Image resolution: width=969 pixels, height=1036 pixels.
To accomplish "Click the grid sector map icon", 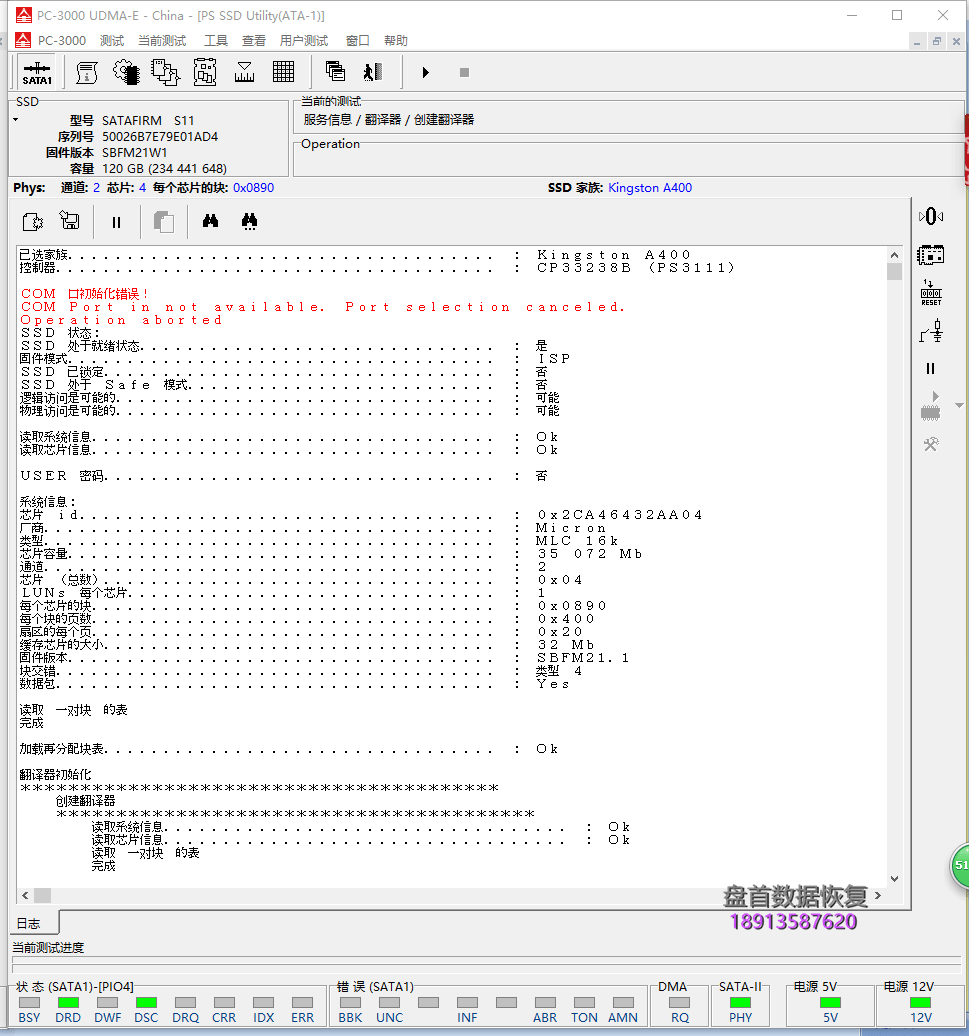I will [283, 72].
